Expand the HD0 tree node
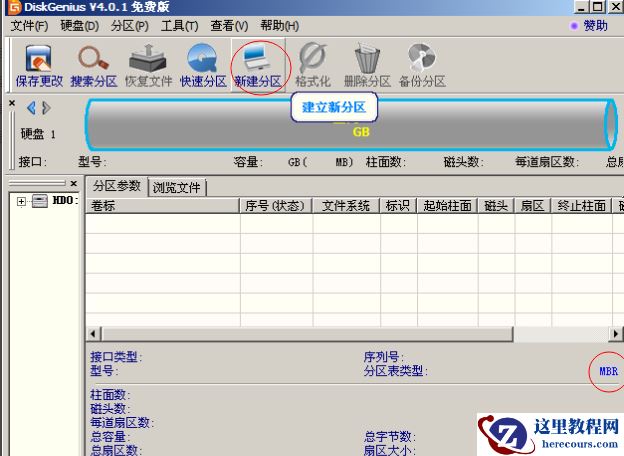Viewport: 624px width, 456px height. (21, 201)
